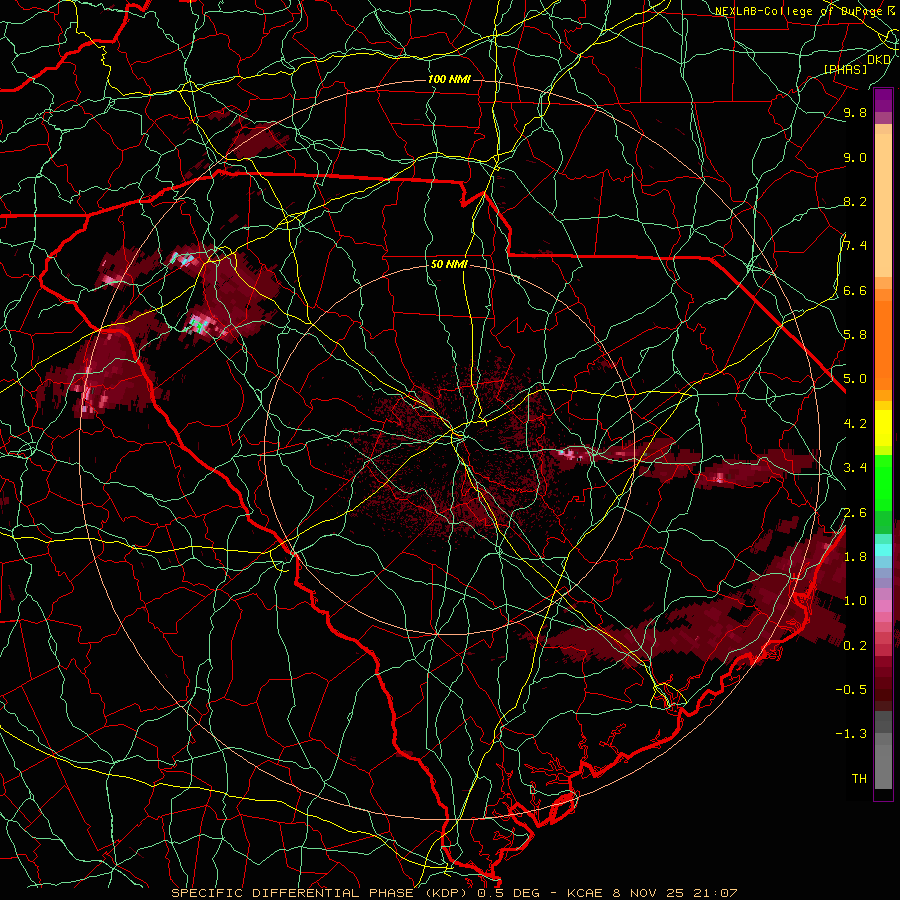Click the purple segment atop the color bar
900x900 pixels.
point(883,100)
